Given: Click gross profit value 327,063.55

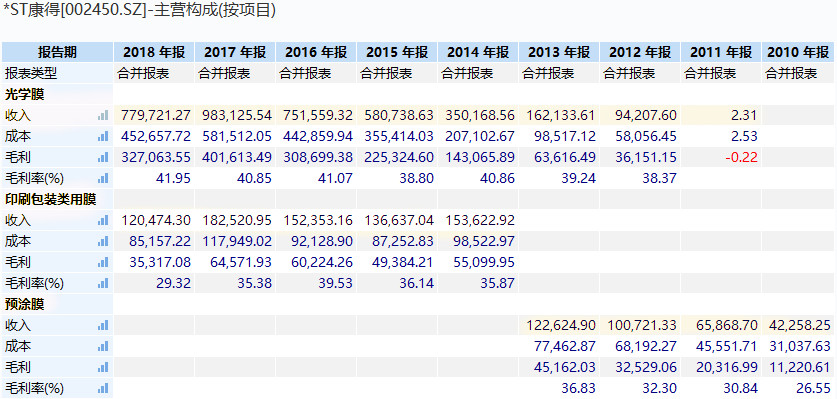Looking at the screenshot, I should pyautogui.click(x=156, y=158).
